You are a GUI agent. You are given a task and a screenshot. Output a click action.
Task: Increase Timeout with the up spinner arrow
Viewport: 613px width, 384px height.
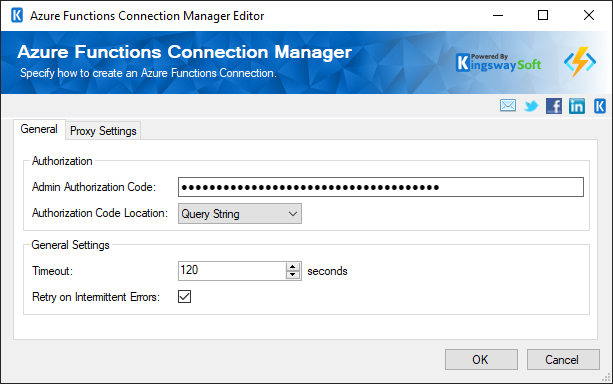point(292,267)
